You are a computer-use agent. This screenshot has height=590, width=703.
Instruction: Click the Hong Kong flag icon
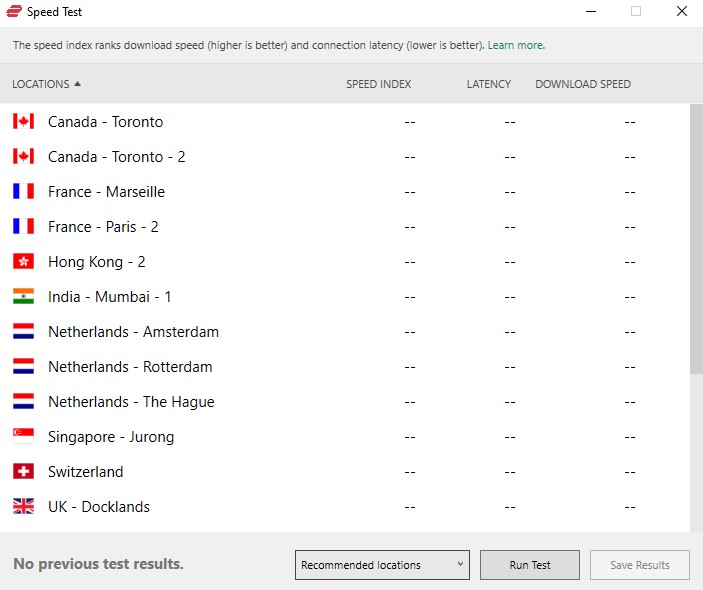(x=23, y=262)
